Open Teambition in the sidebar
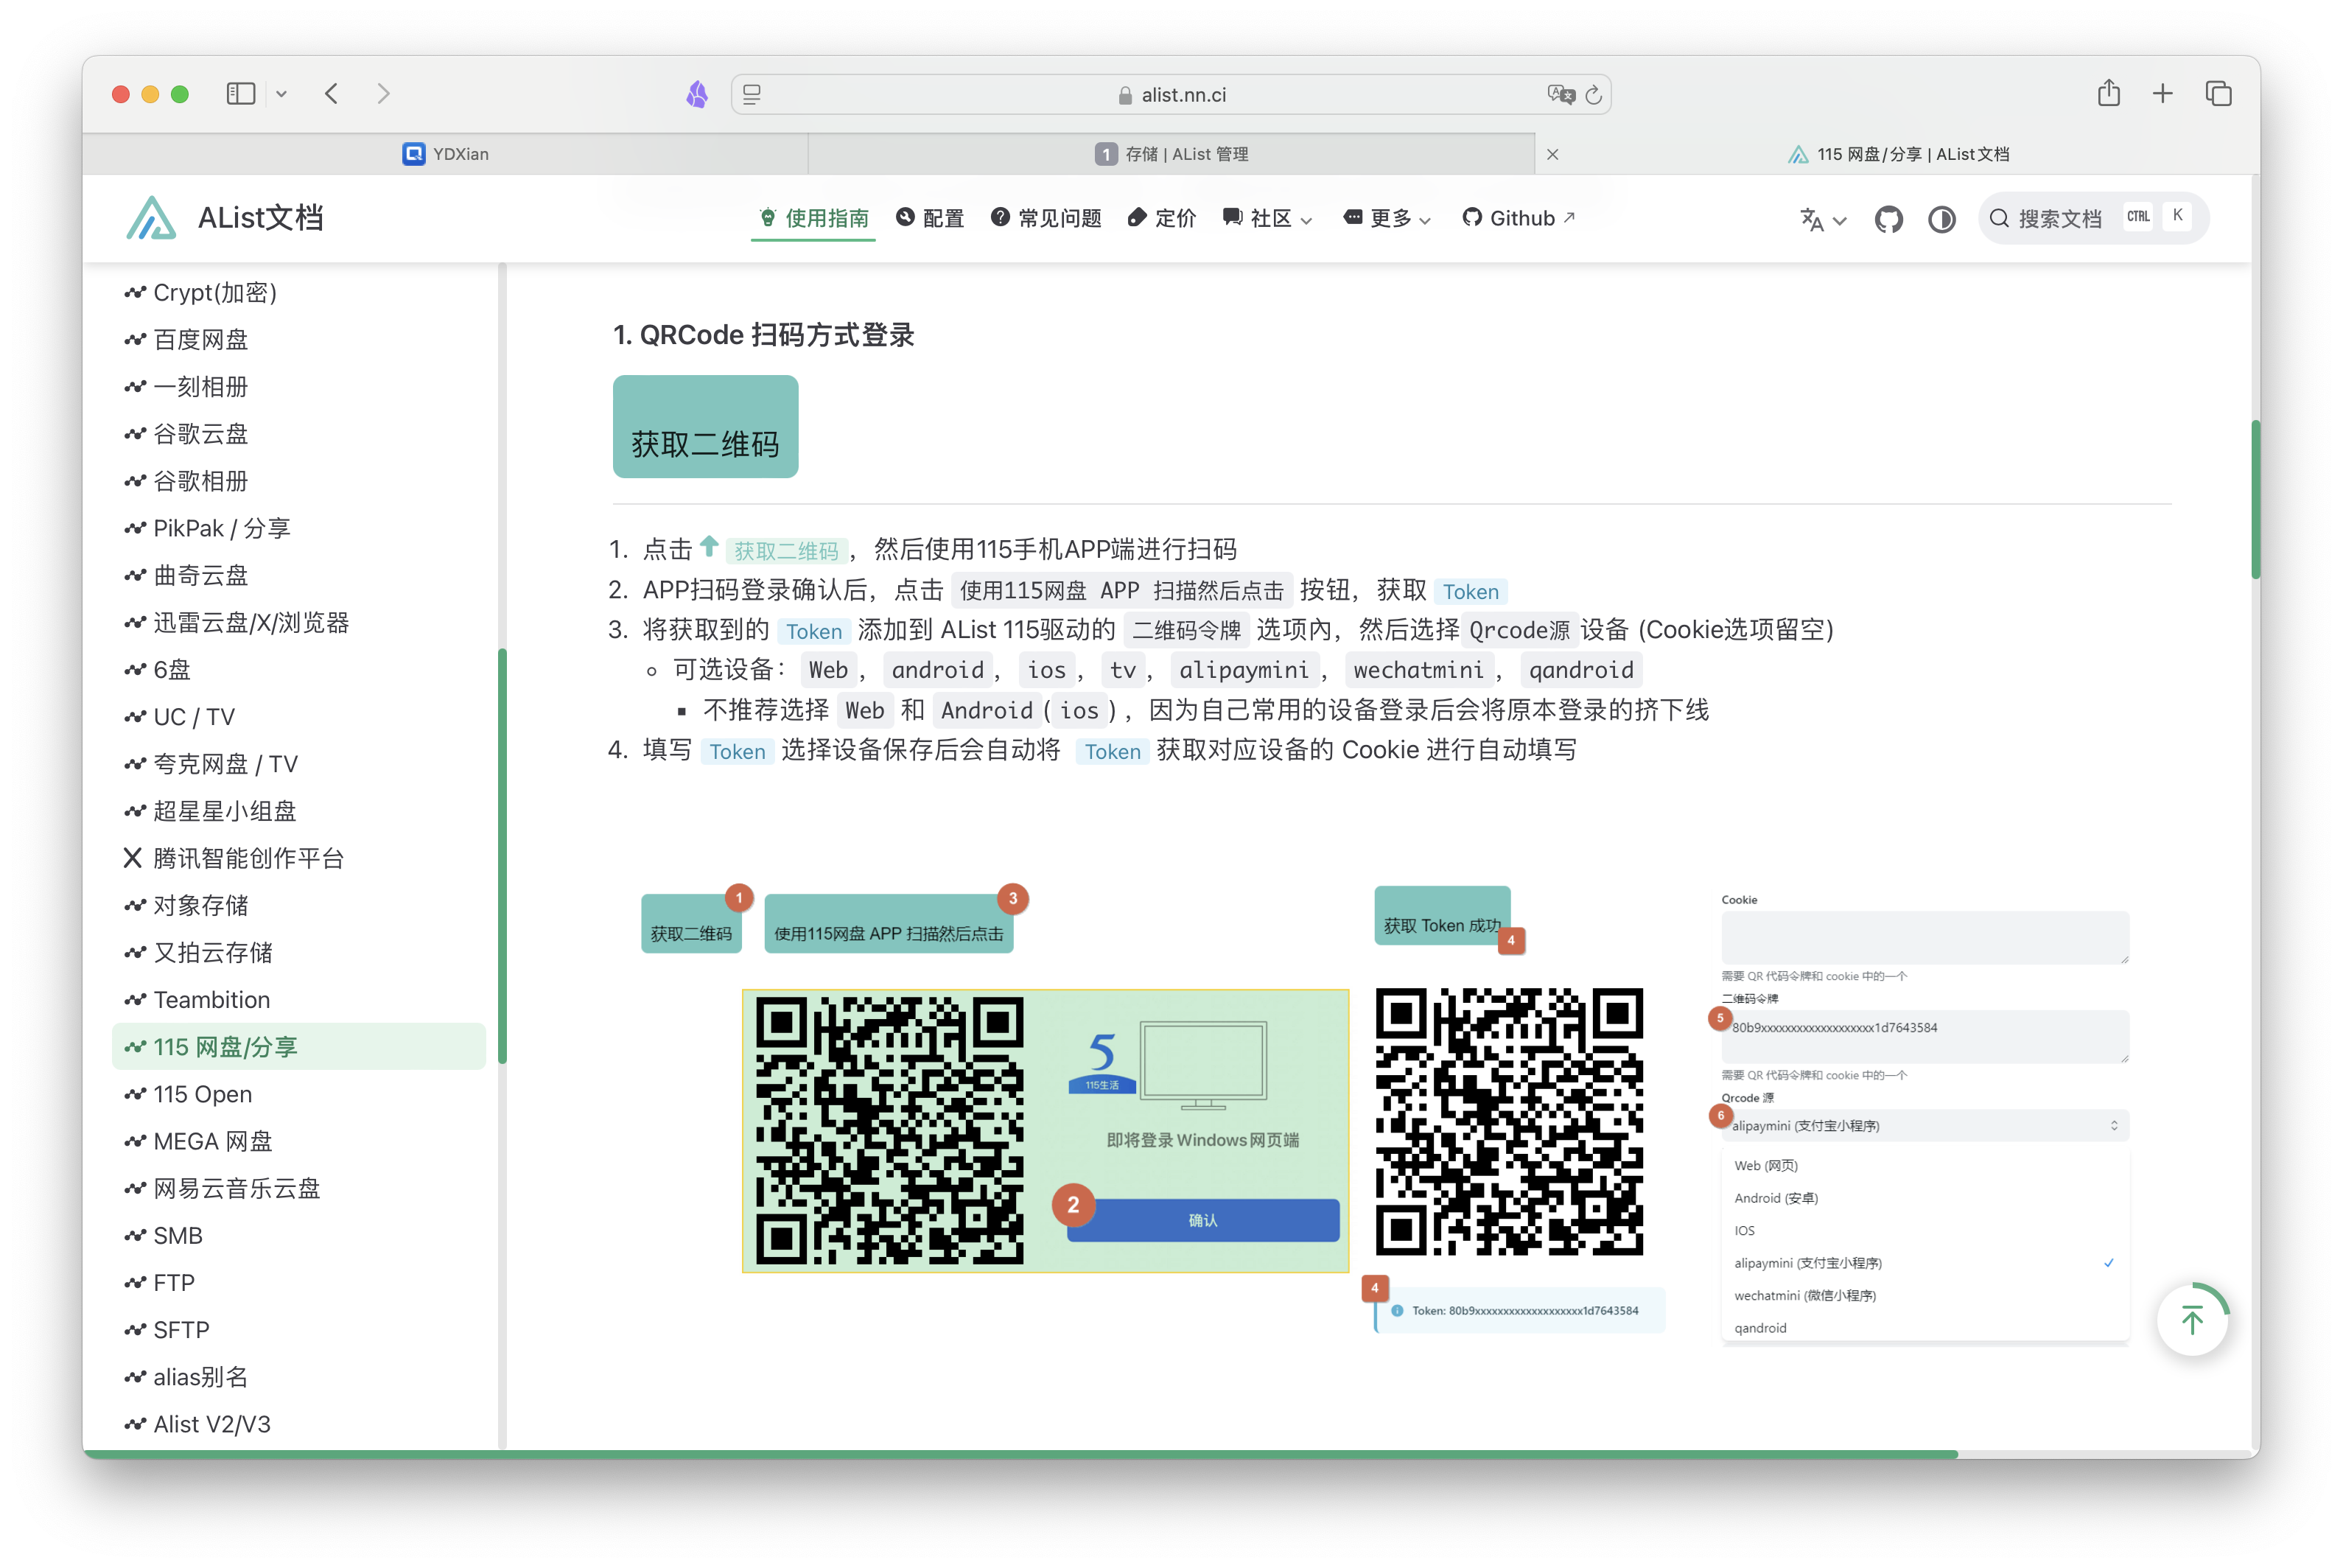 point(298,1000)
